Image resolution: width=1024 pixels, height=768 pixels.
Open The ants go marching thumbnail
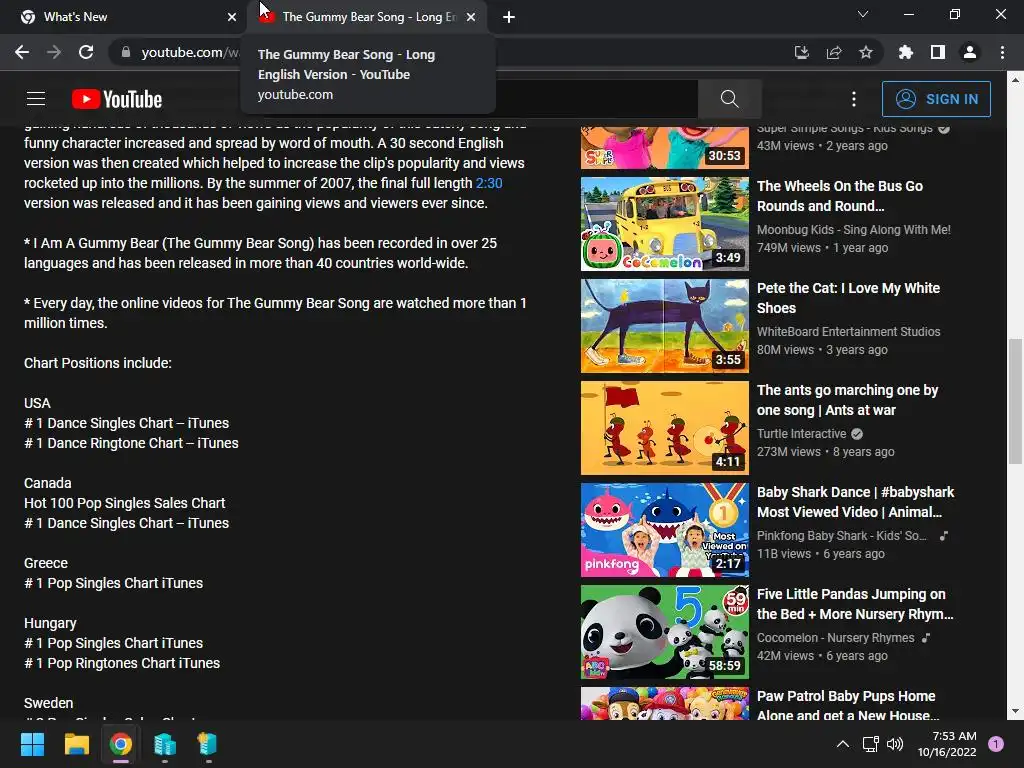[x=665, y=428]
